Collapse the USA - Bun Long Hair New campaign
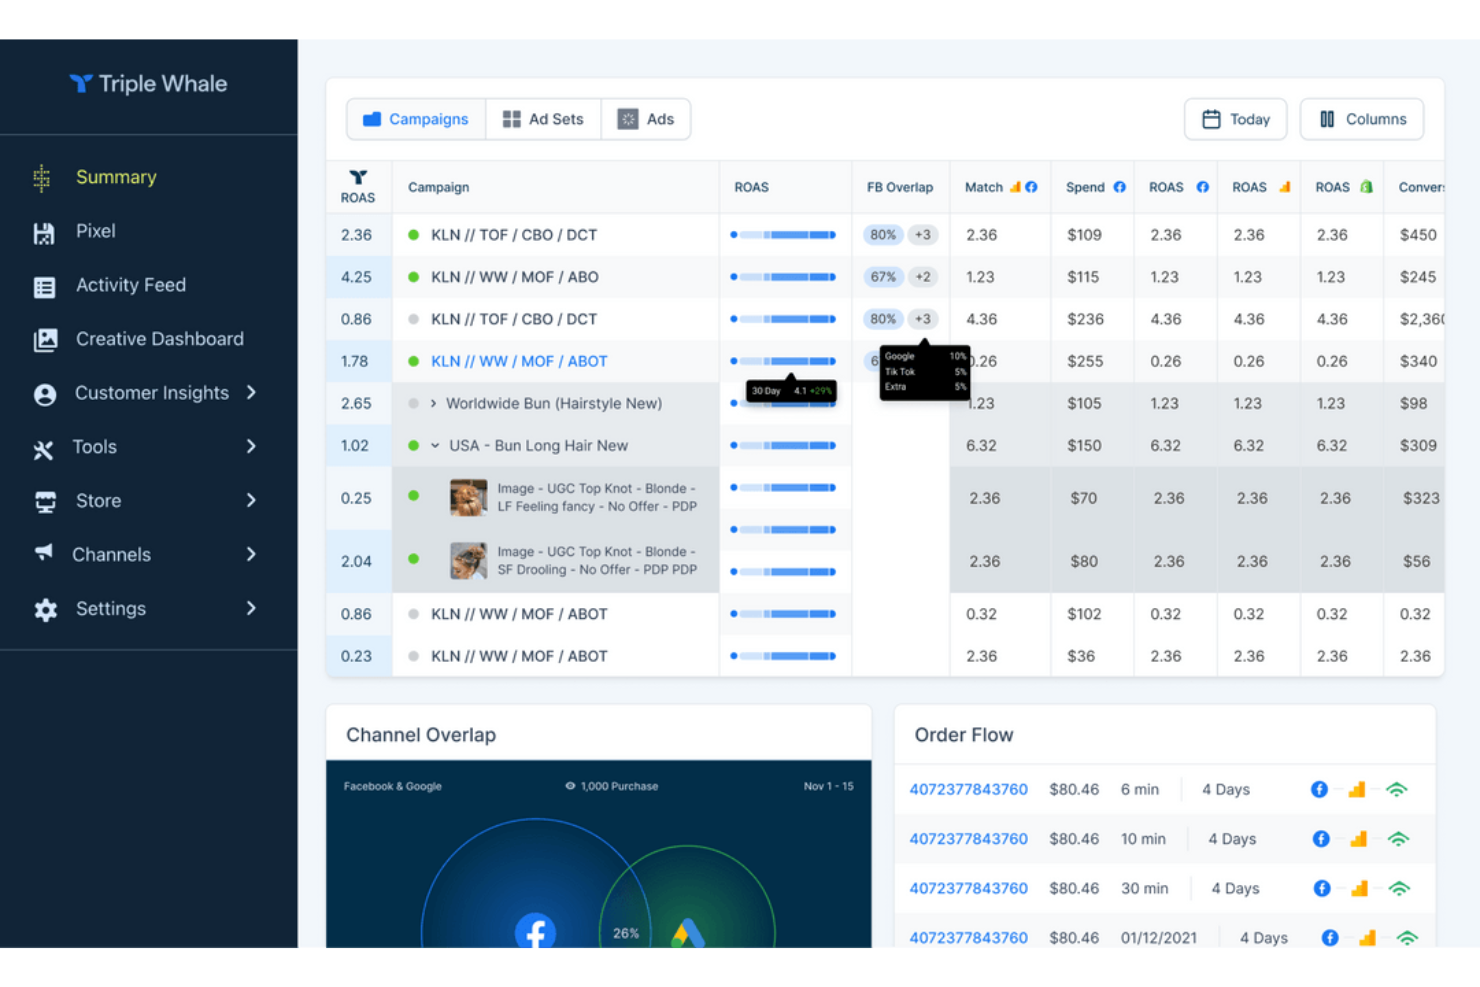The height and width of the screenshot is (987, 1480). point(435,445)
